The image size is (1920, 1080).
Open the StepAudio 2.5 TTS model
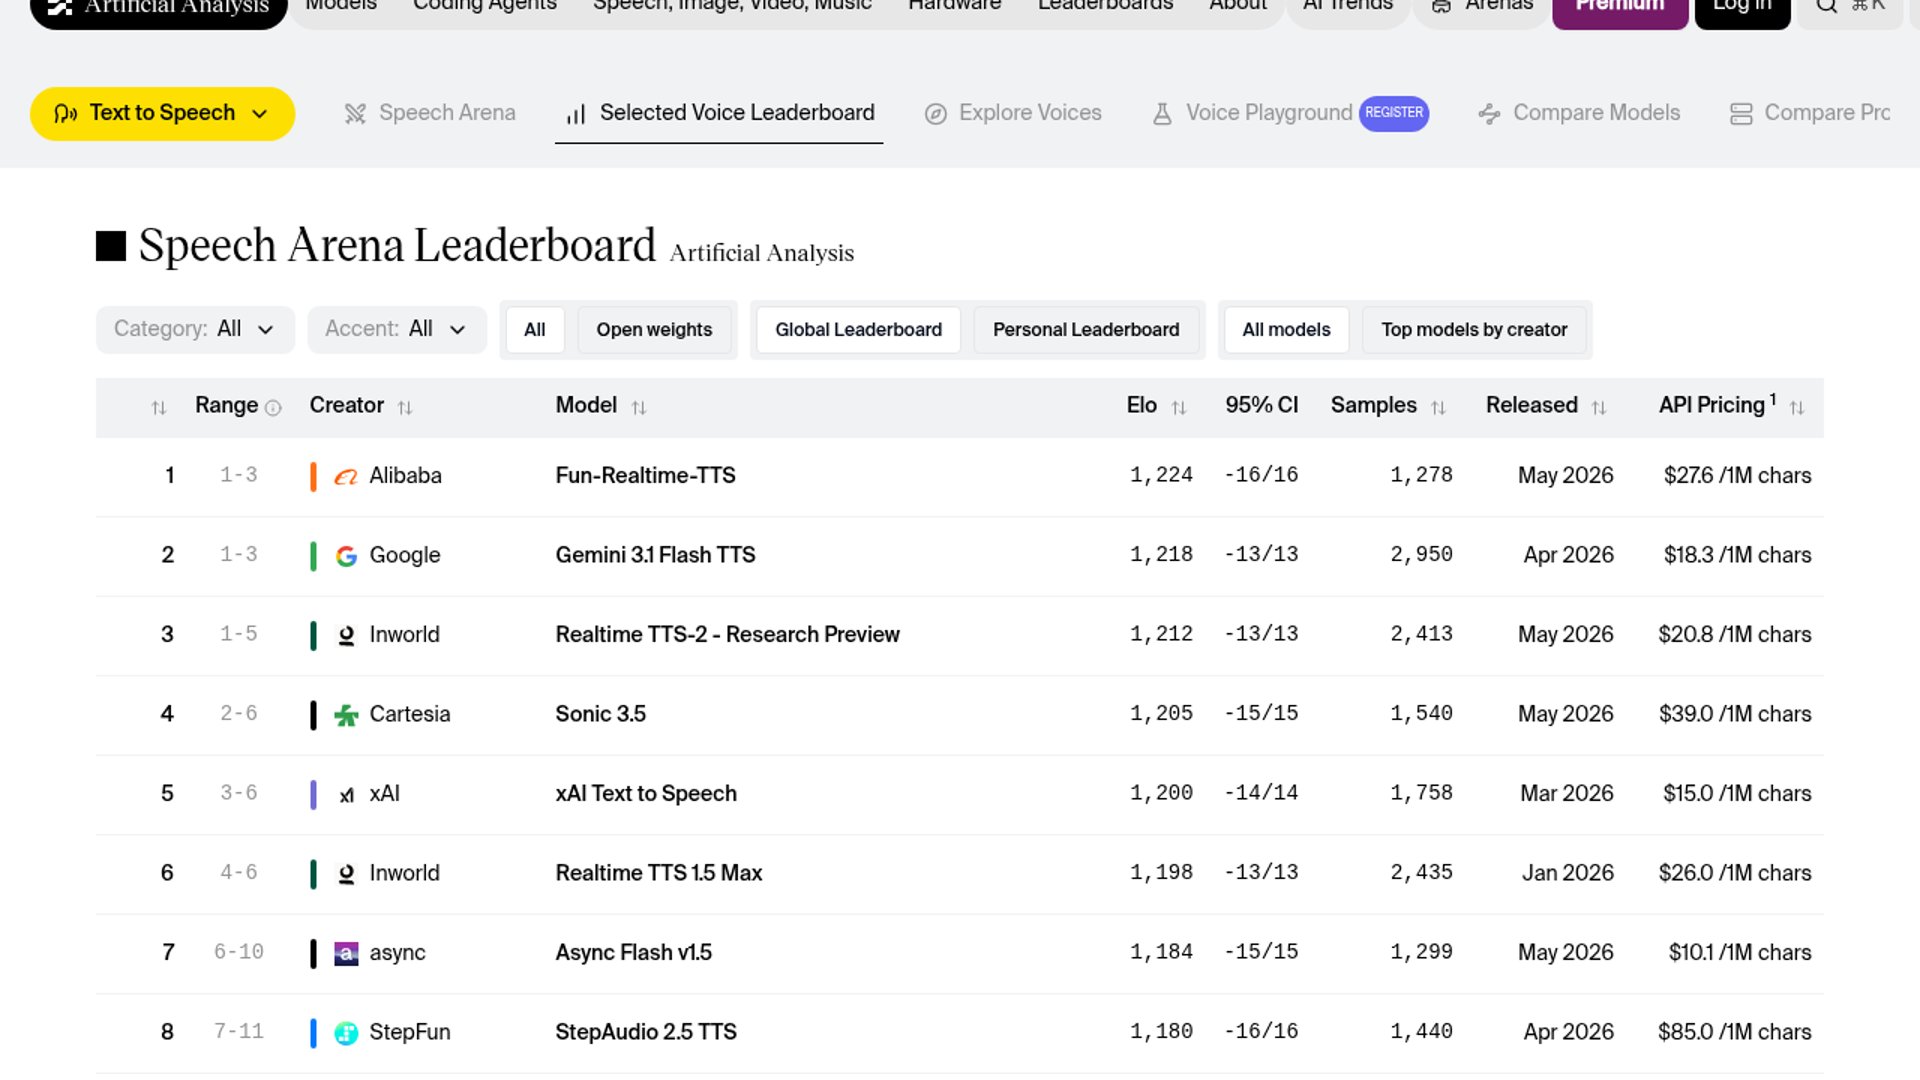[645, 1032]
